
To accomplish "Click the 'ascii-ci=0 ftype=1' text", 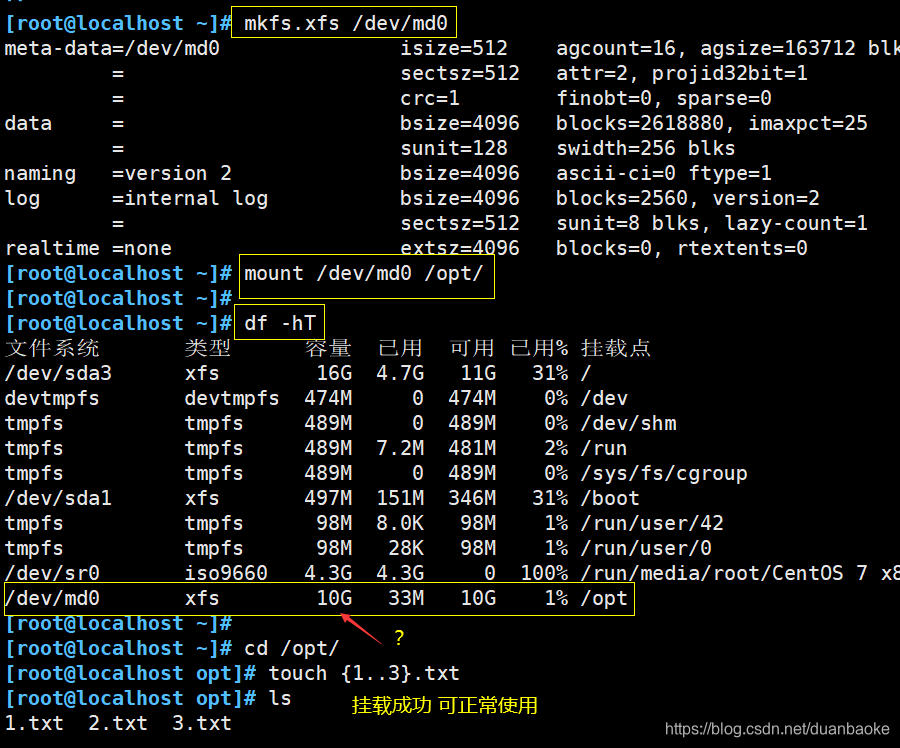I will click(x=664, y=173).
